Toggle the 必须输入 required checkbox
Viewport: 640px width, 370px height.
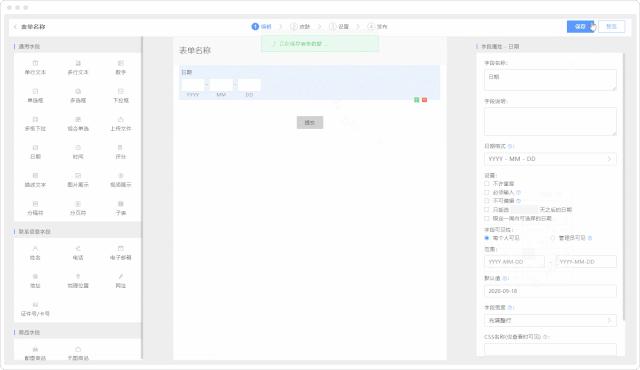pyautogui.click(x=487, y=192)
